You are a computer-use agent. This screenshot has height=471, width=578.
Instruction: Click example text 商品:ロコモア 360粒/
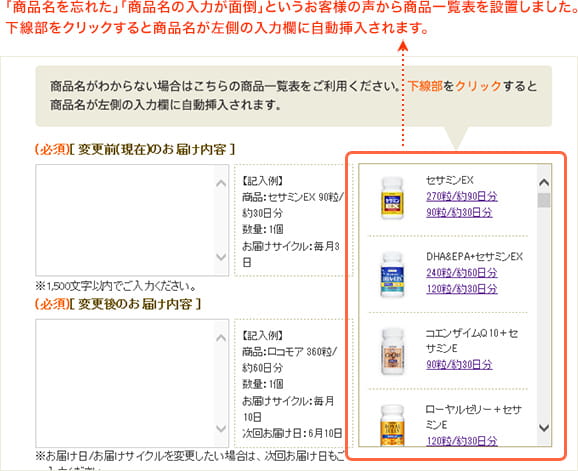coord(289,352)
